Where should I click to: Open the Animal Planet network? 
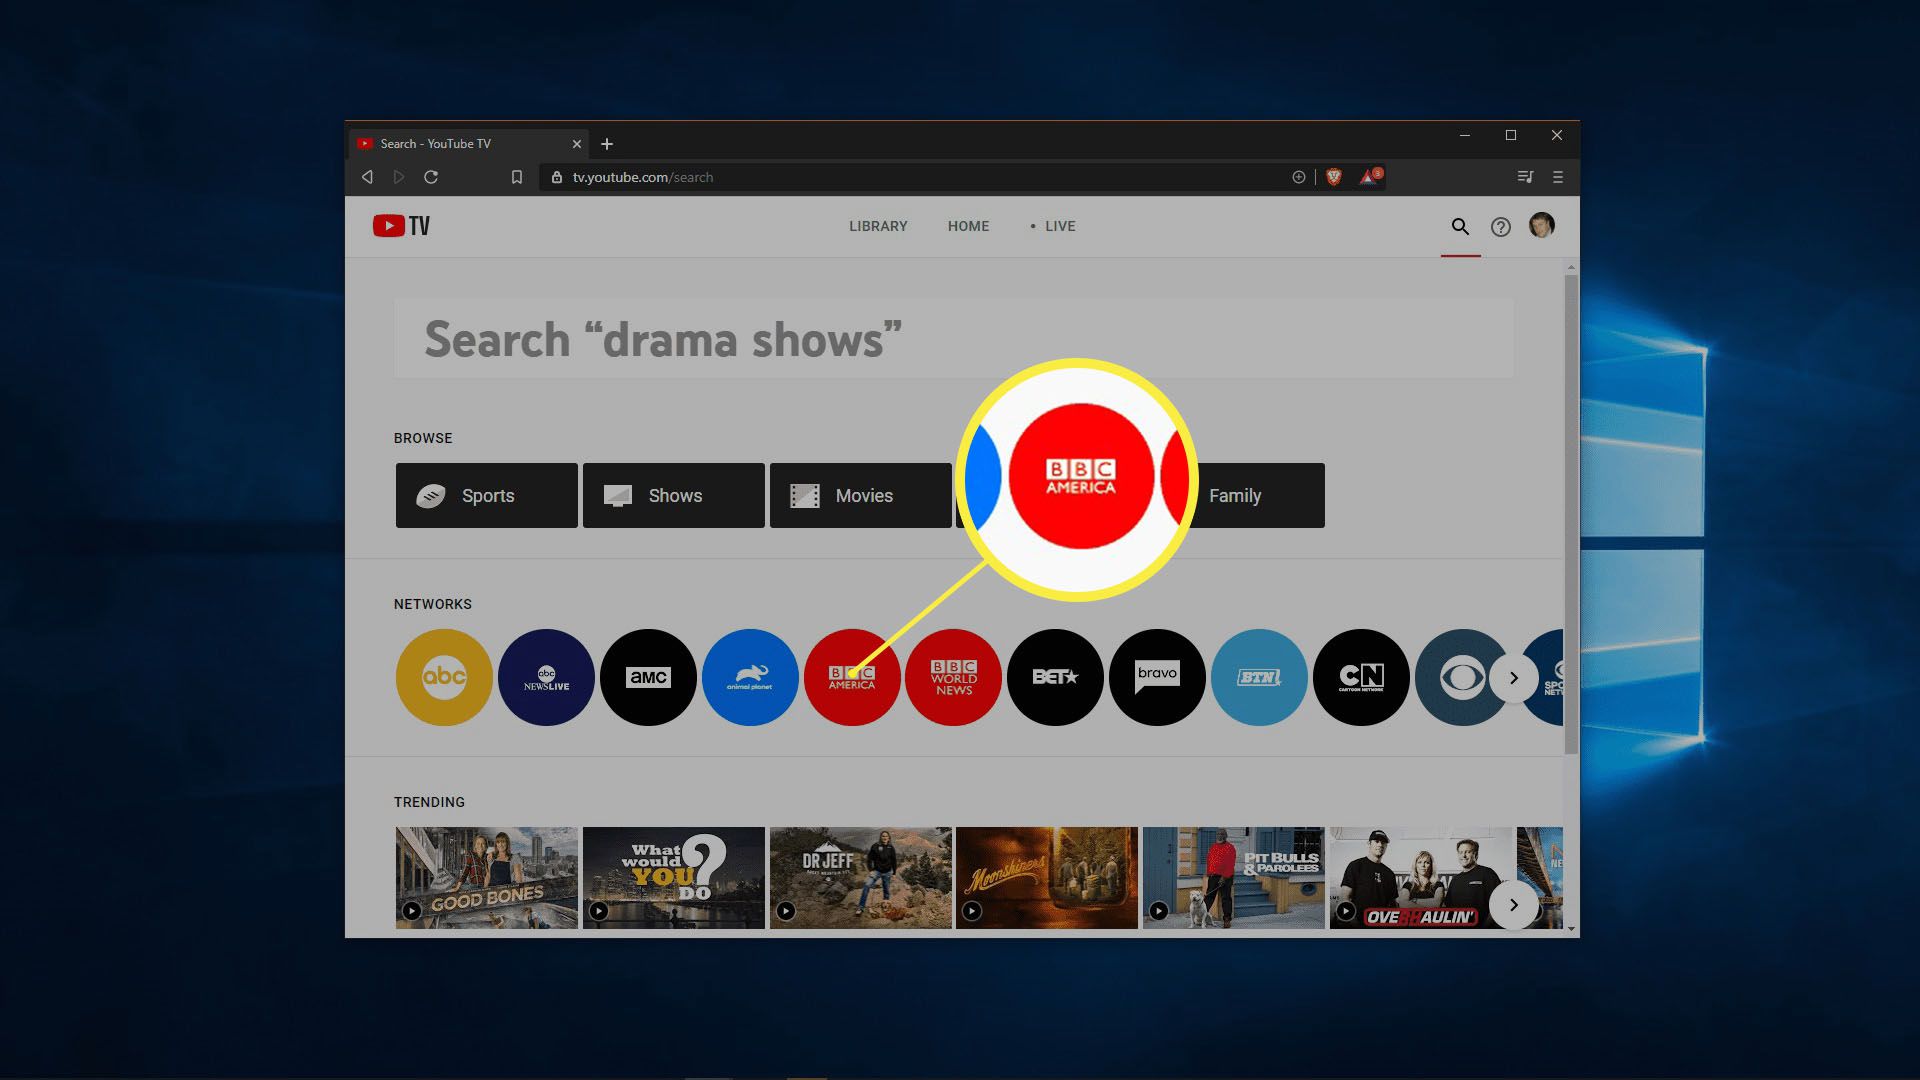(750, 677)
